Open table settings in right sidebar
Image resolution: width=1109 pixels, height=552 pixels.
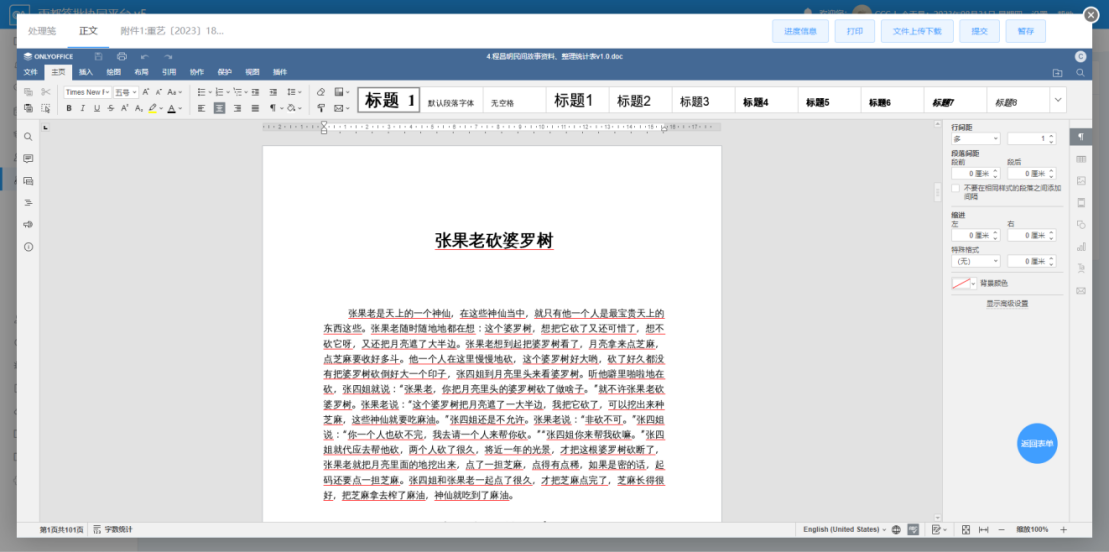[1081, 159]
